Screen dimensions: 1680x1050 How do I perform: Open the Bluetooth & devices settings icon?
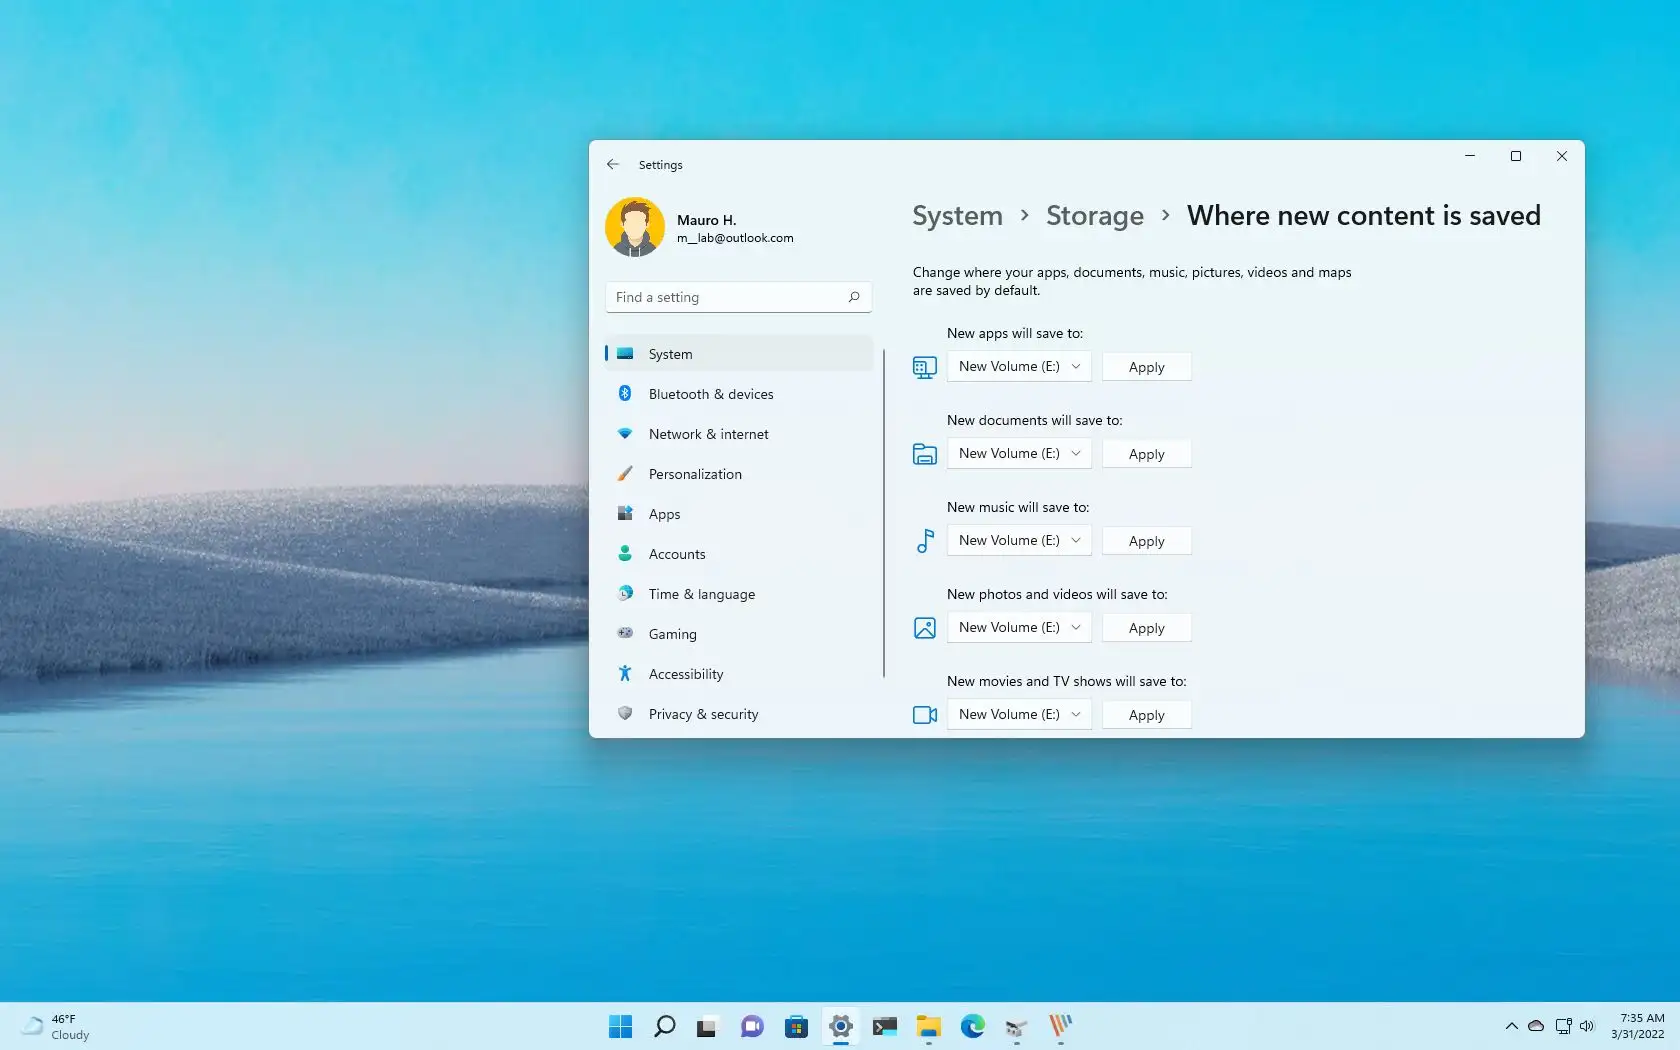point(625,393)
